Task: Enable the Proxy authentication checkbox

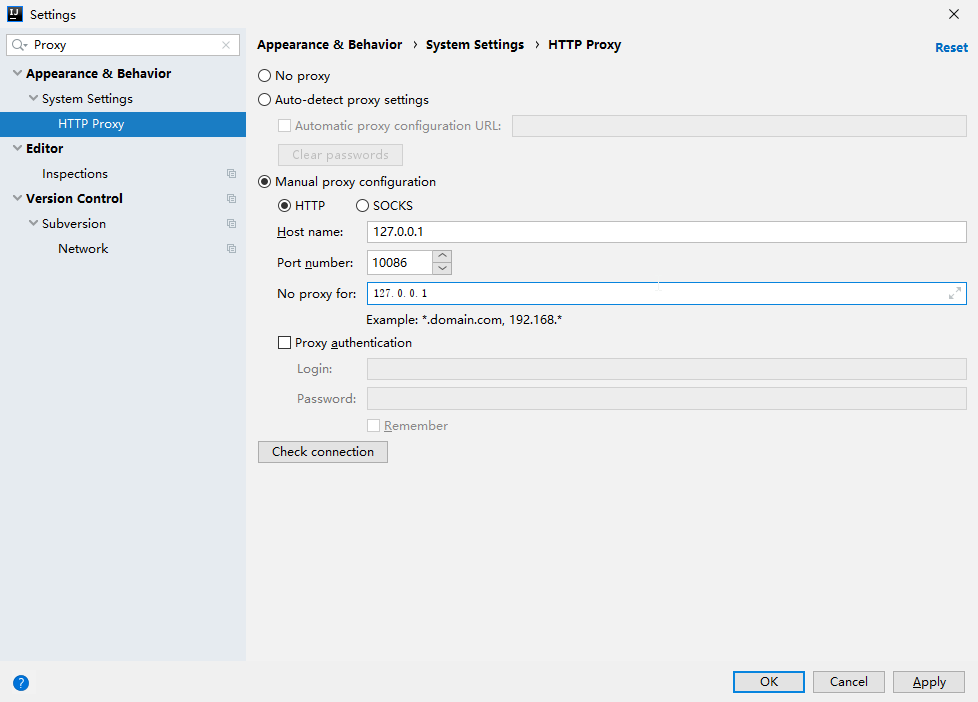Action: 284,343
